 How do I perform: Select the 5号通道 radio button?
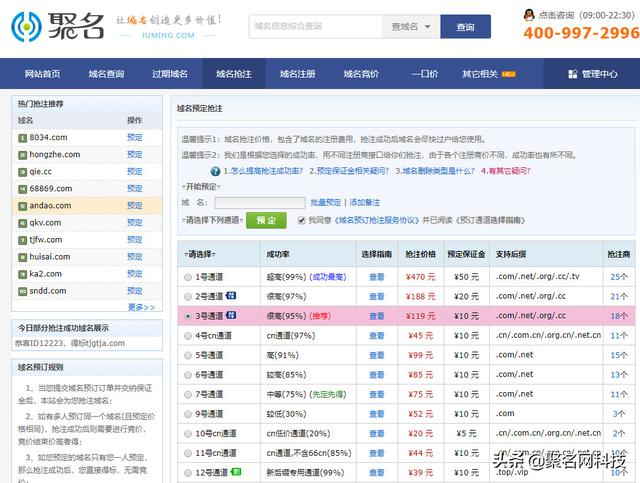(x=187, y=355)
